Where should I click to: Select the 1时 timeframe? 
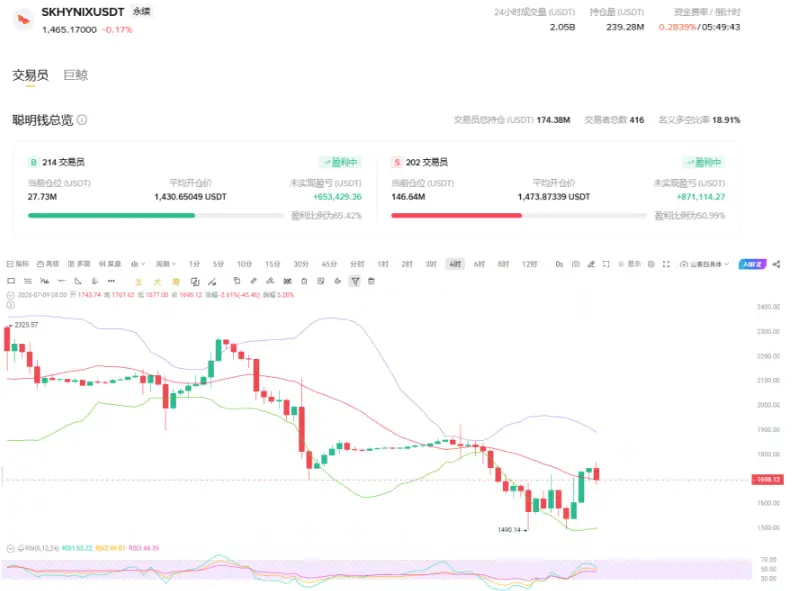(383, 264)
